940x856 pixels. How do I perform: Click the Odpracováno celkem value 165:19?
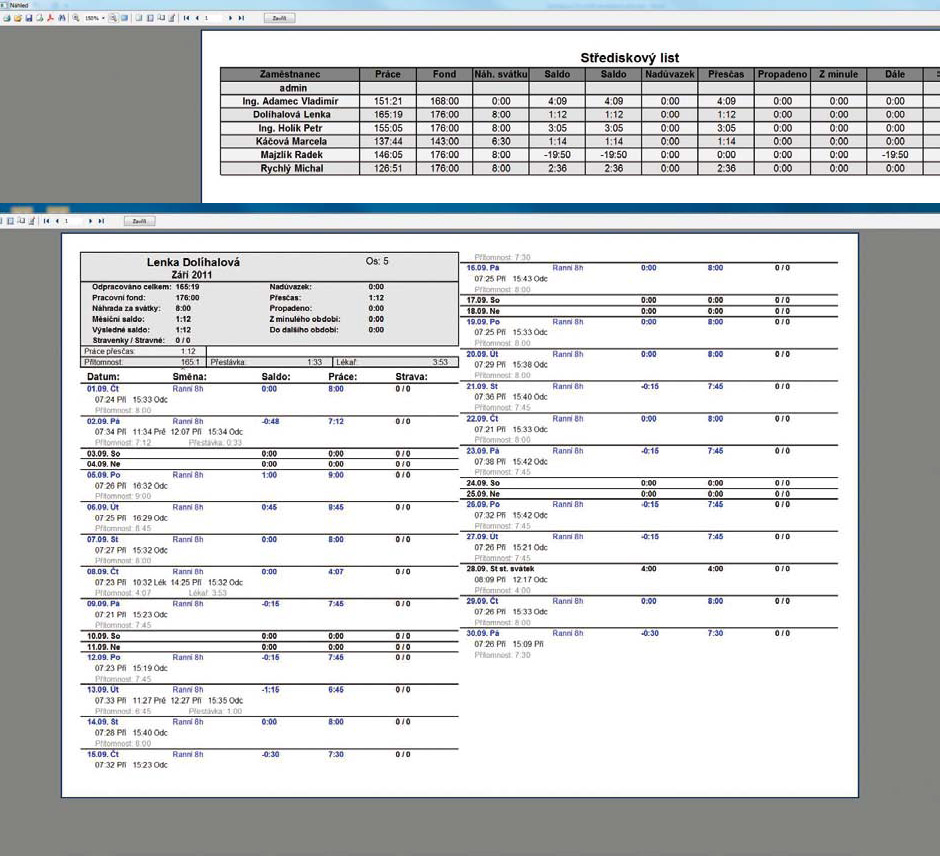188,287
